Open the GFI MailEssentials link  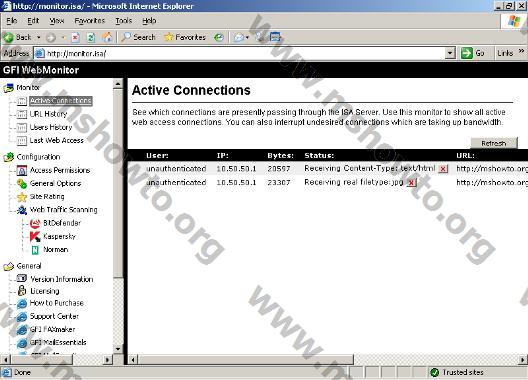click(58, 343)
